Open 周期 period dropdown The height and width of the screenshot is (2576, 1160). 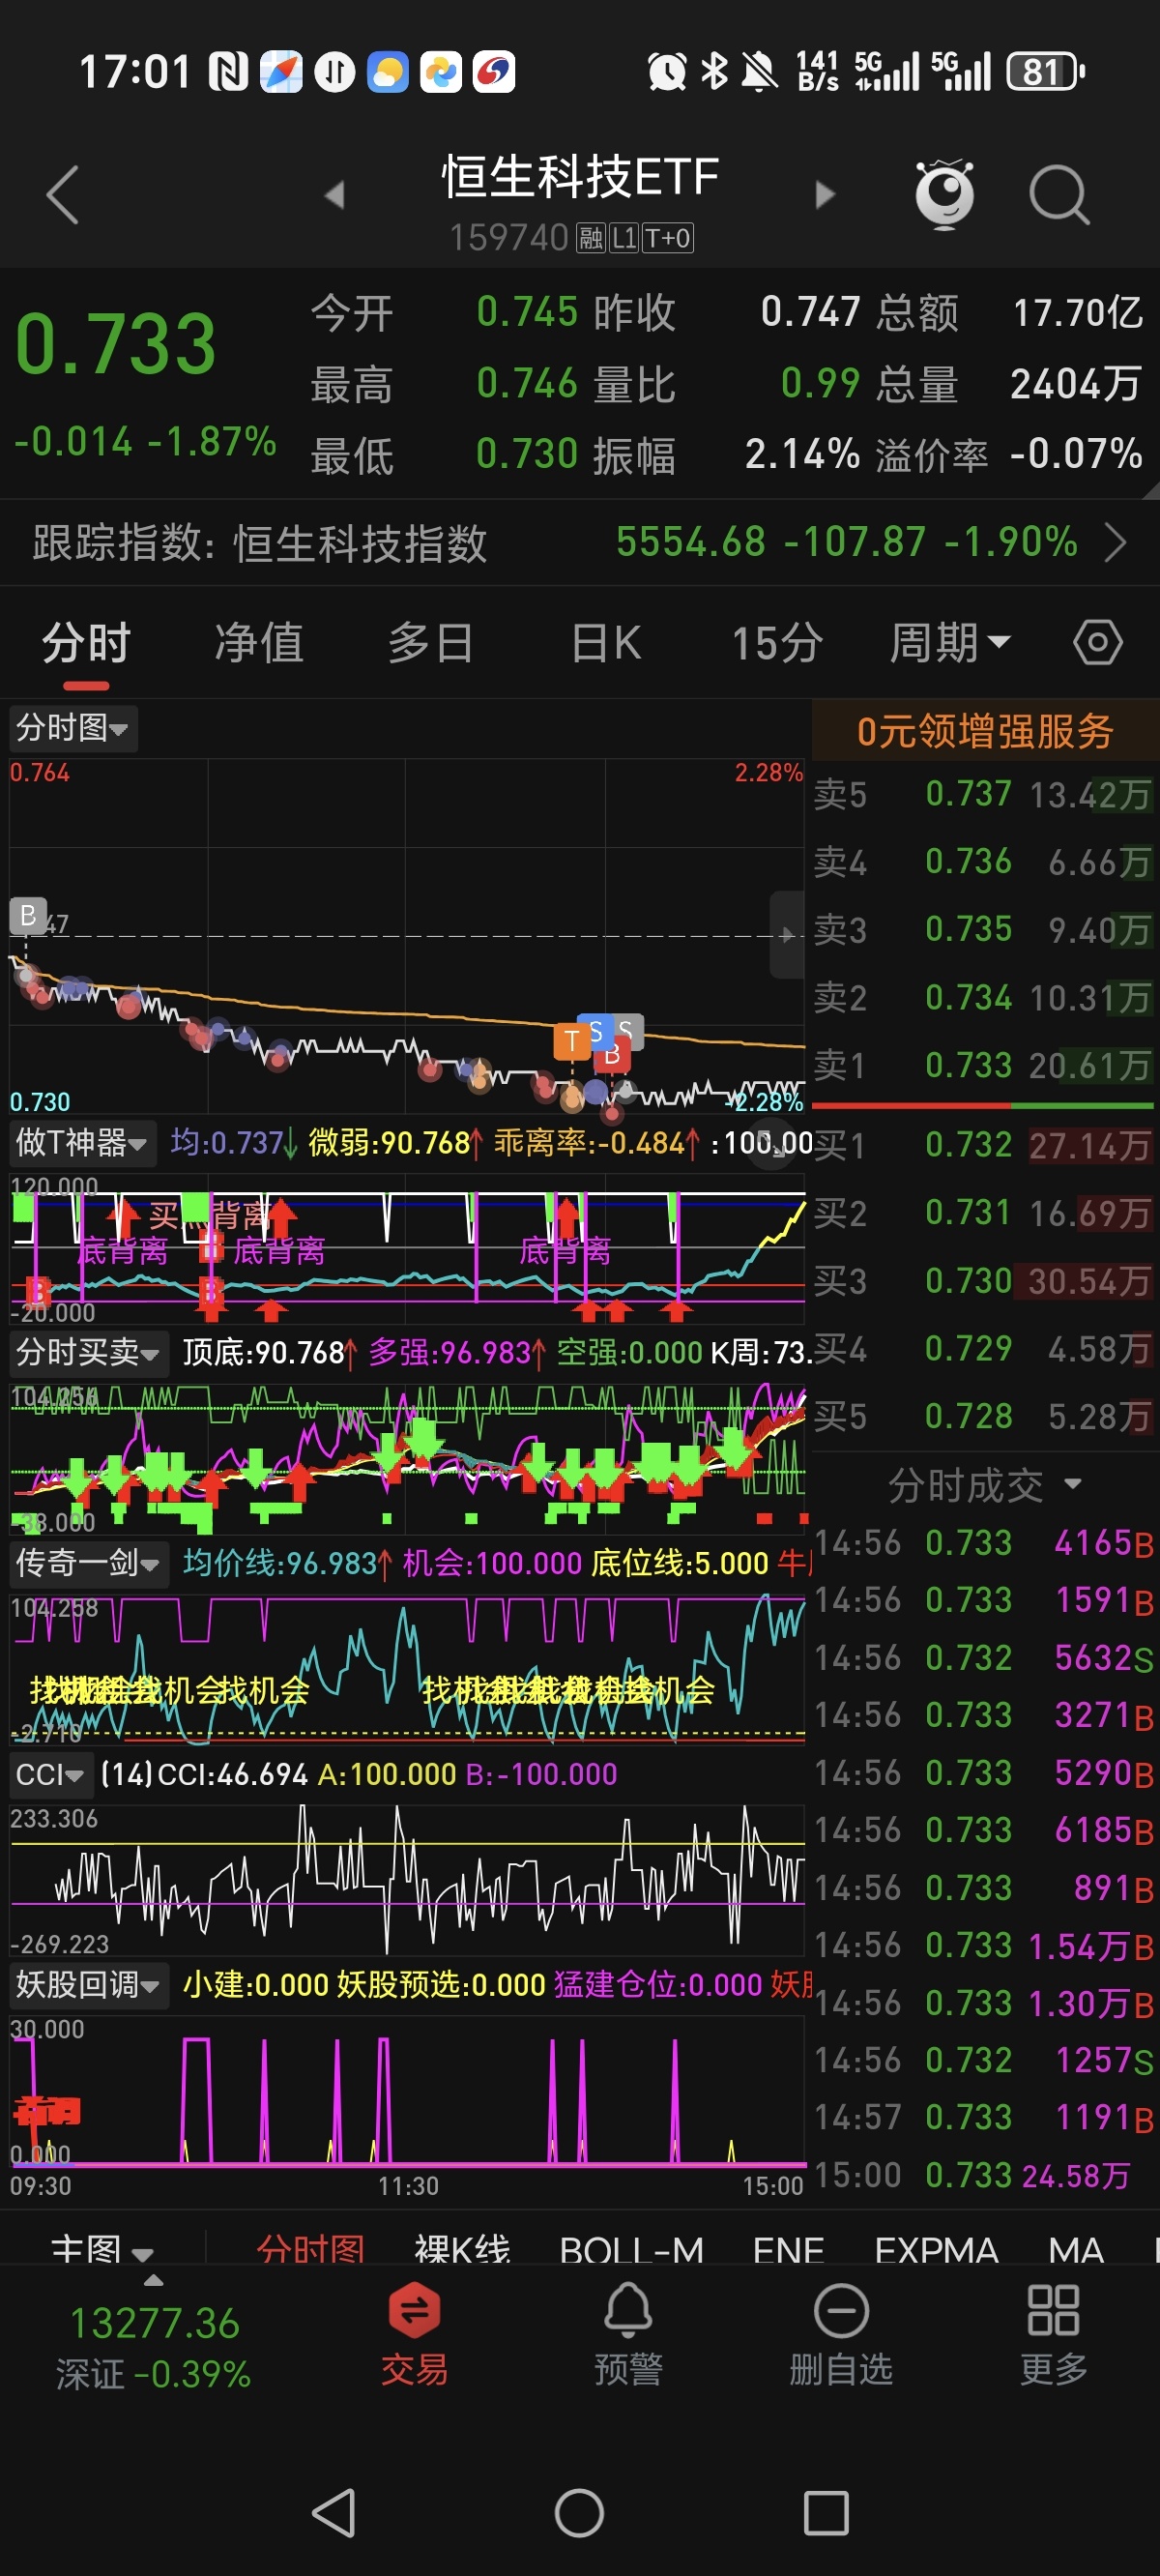(951, 642)
